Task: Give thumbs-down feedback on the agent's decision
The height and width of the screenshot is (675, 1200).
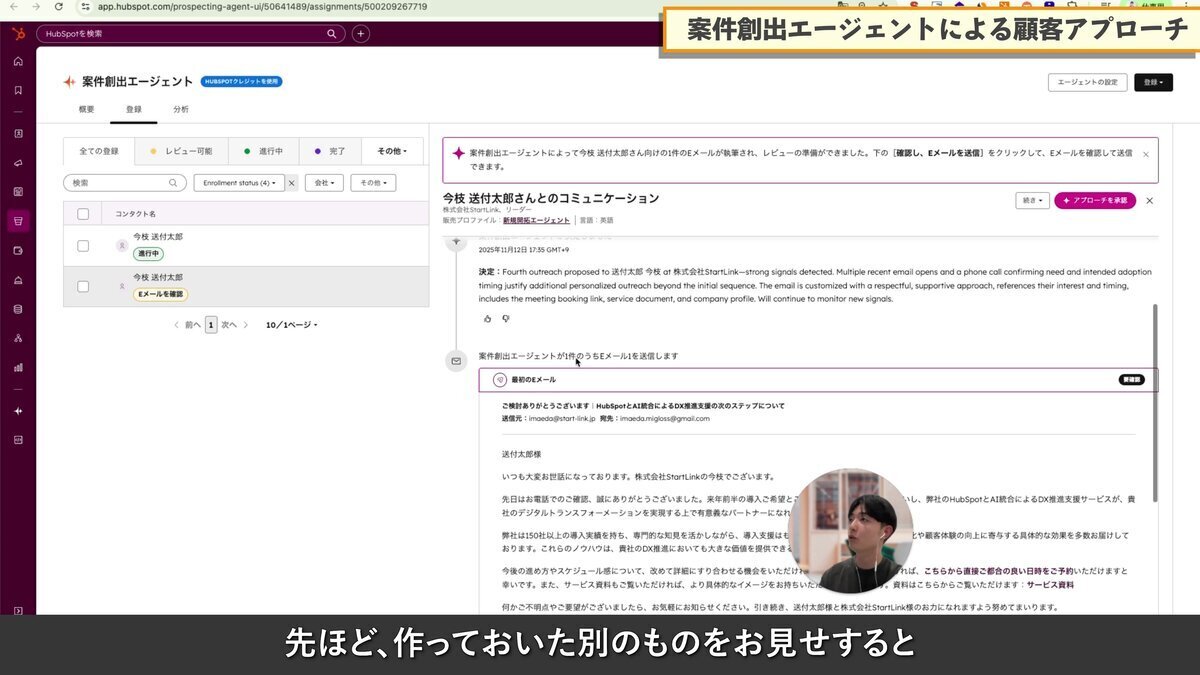Action: [506, 318]
